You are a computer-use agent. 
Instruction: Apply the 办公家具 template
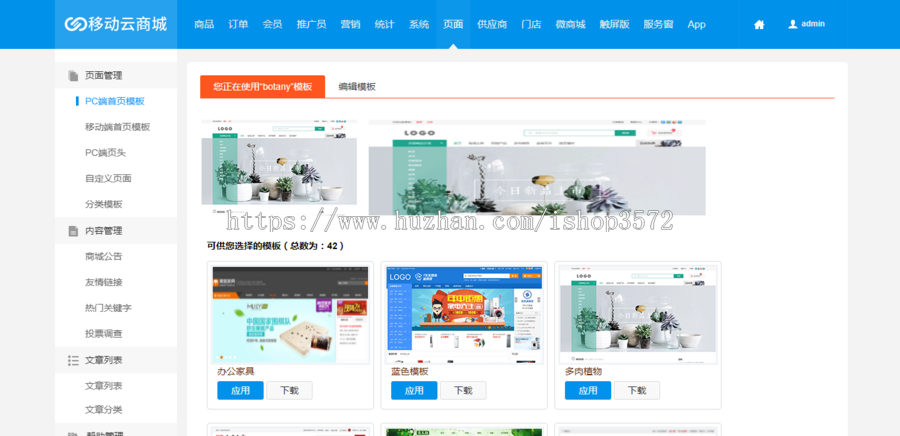(x=240, y=391)
